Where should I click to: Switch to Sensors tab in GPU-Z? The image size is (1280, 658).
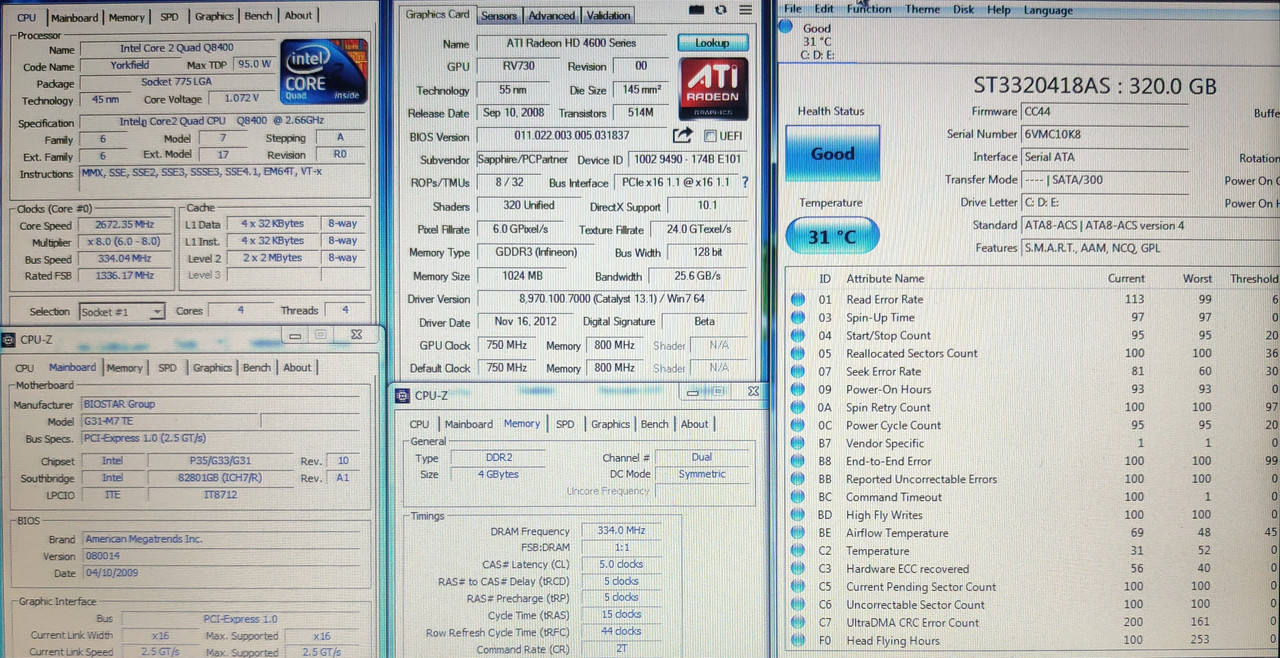click(499, 15)
